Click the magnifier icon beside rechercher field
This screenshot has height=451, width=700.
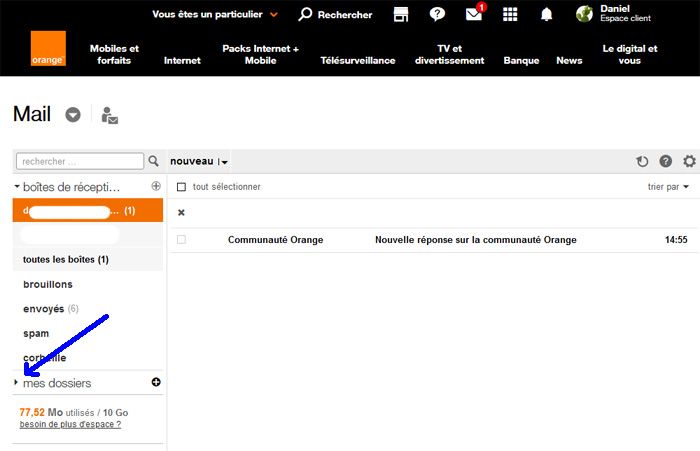pos(153,161)
